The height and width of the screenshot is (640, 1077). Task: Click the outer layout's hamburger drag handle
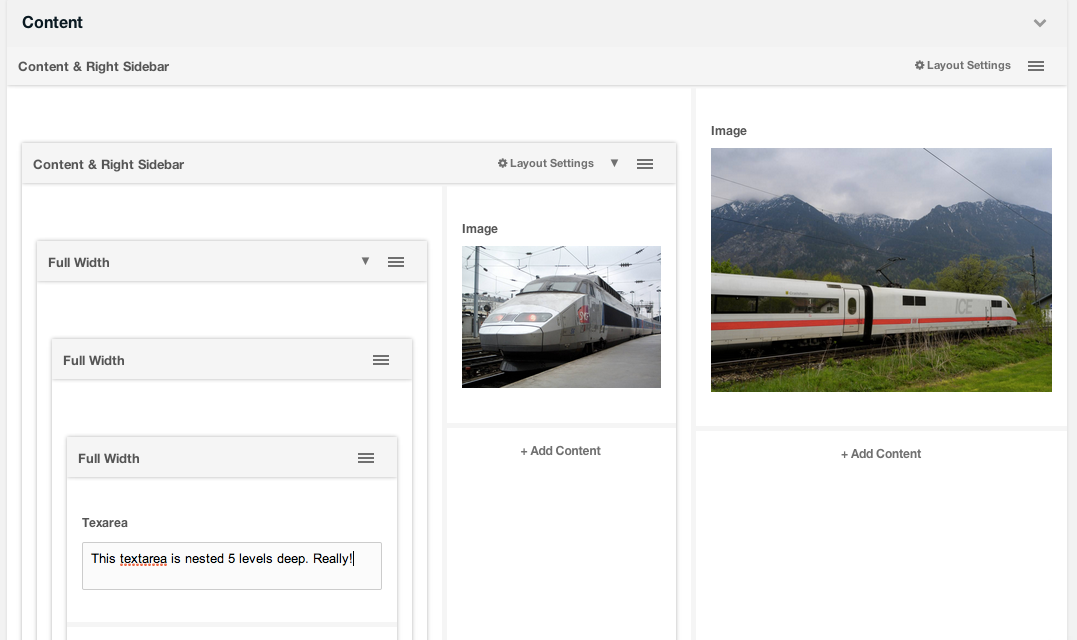click(x=1036, y=66)
